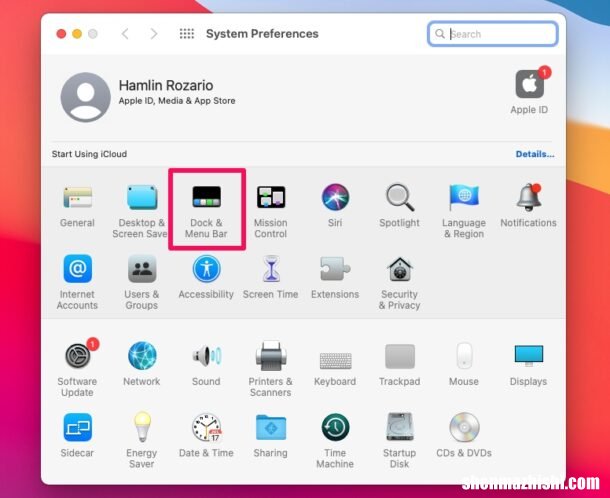The image size is (610, 498).
Task: Click the Search preferences field
Action: pos(493,34)
